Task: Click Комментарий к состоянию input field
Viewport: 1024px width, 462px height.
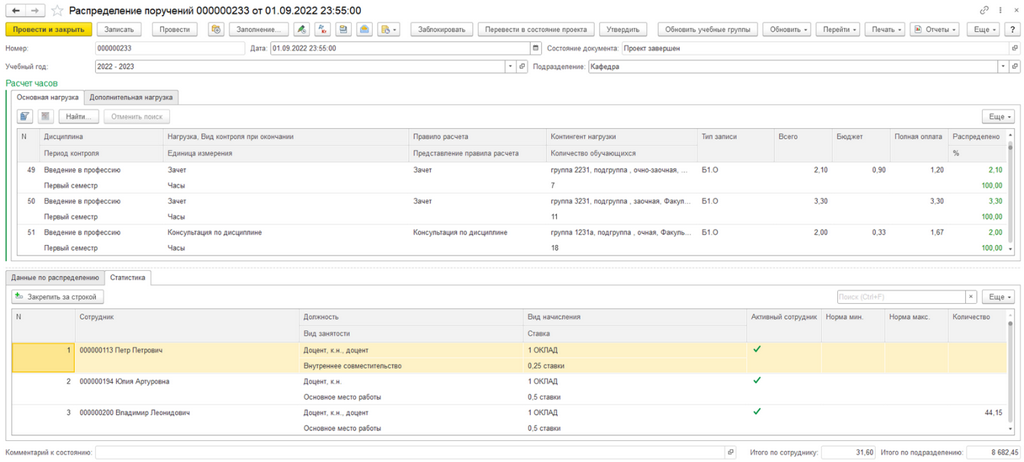Action: click(410, 452)
